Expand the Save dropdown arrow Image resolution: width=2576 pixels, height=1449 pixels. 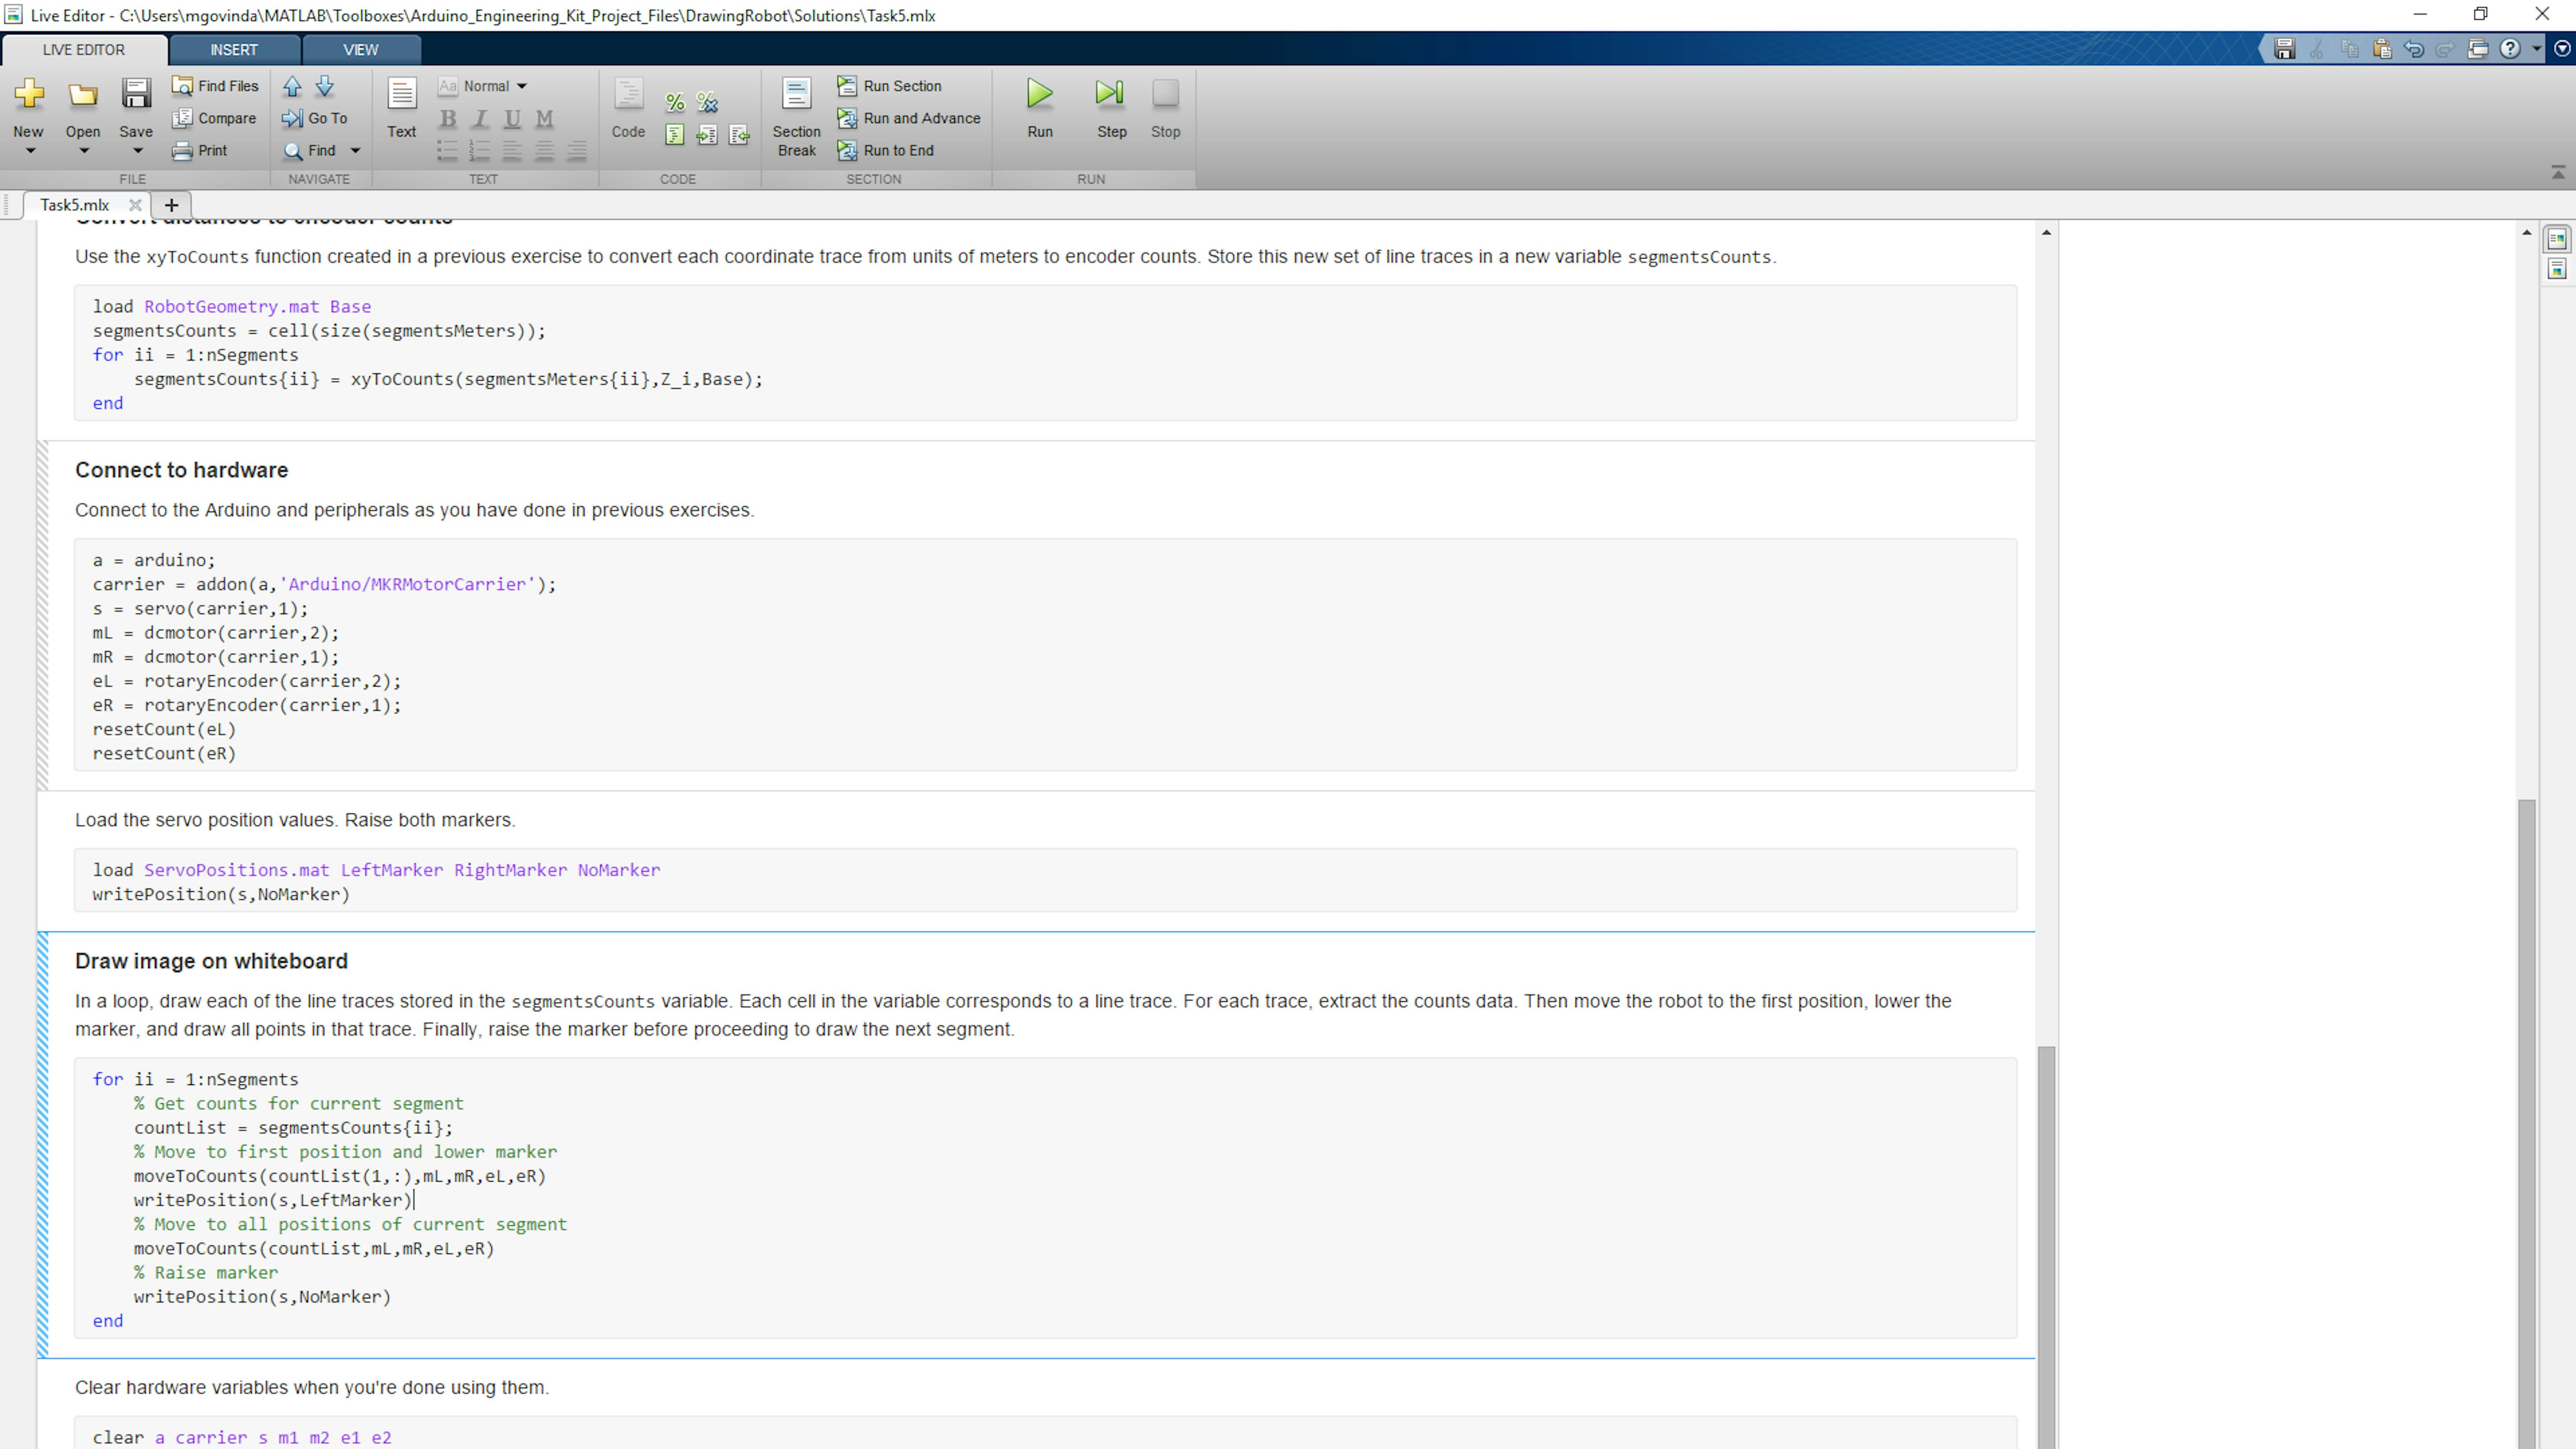coord(138,151)
